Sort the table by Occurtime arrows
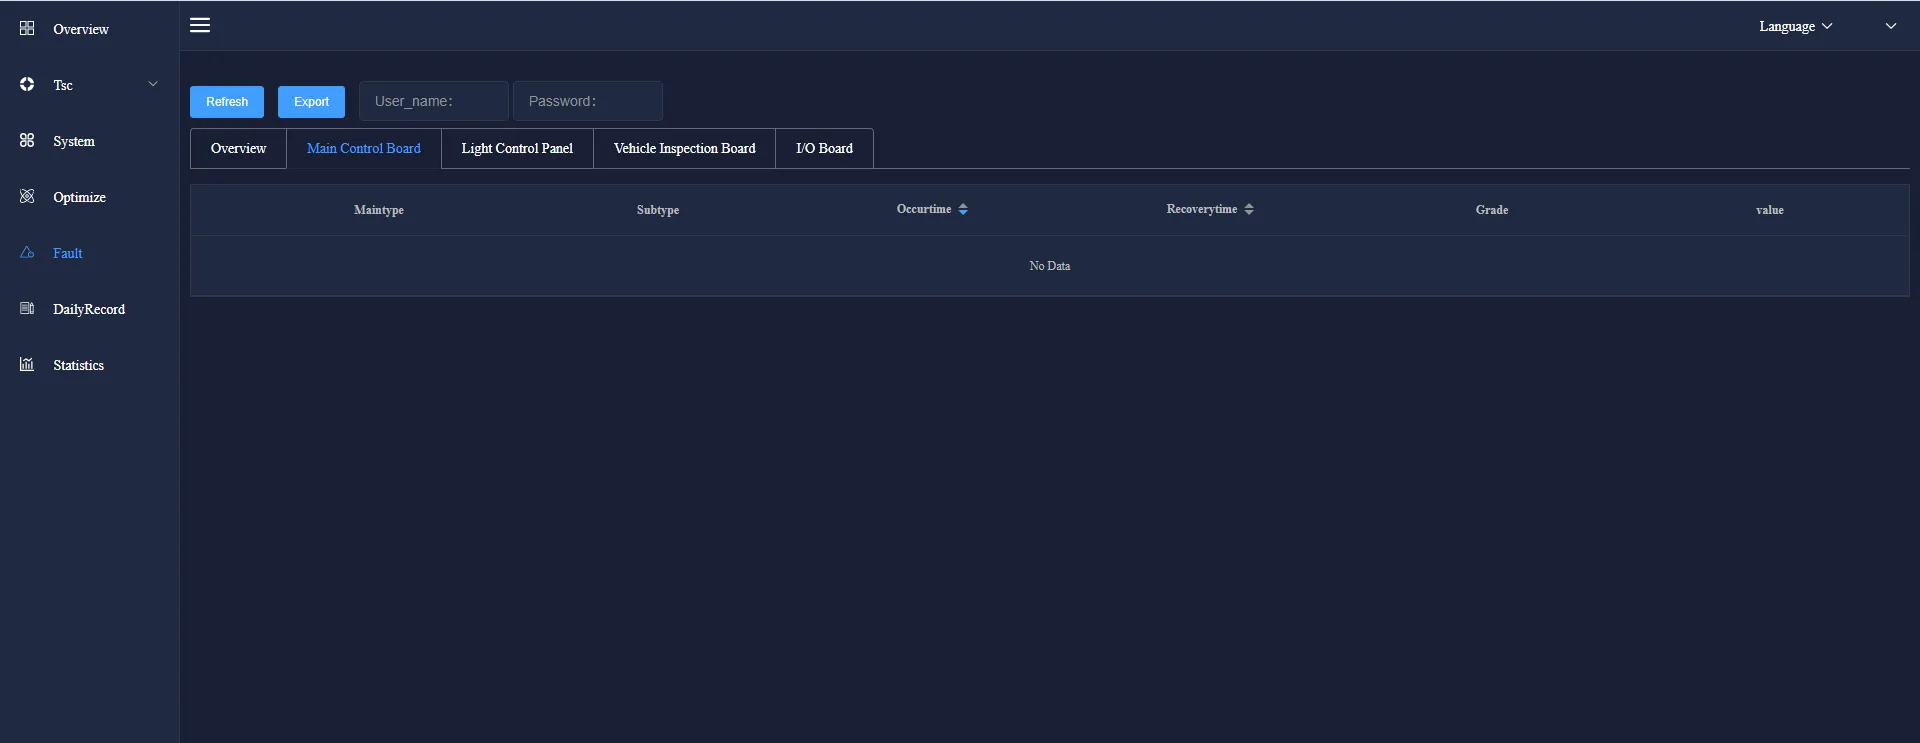Image resolution: width=1920 pixels, height=743 pixels. click(x=963, y=209)
